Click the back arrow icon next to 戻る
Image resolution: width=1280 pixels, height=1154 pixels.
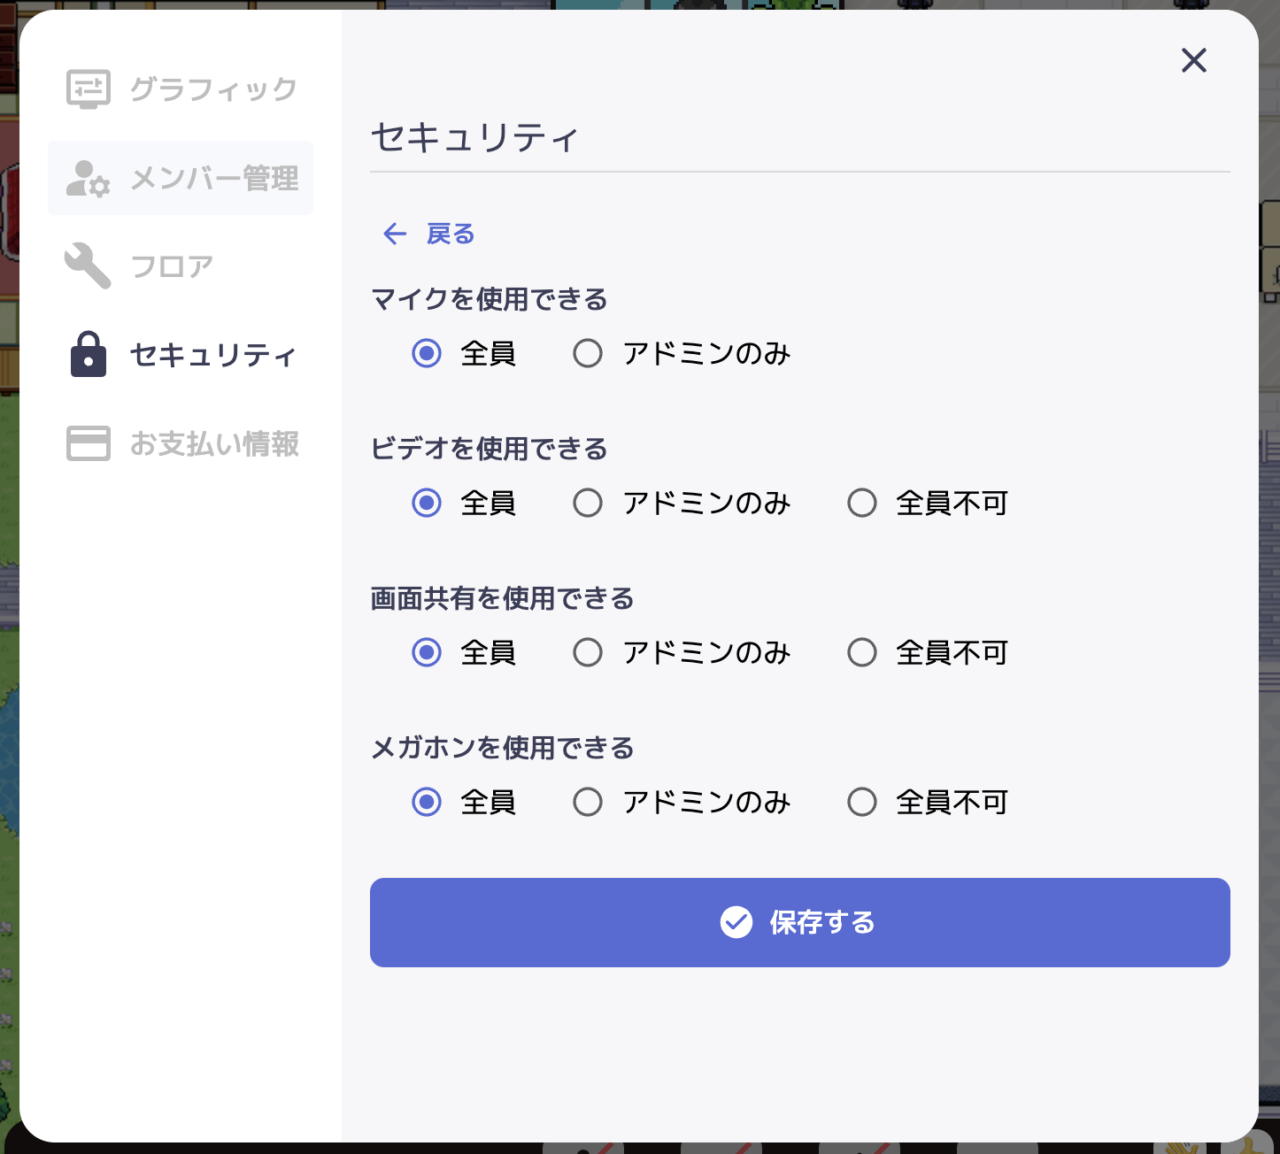394,234
